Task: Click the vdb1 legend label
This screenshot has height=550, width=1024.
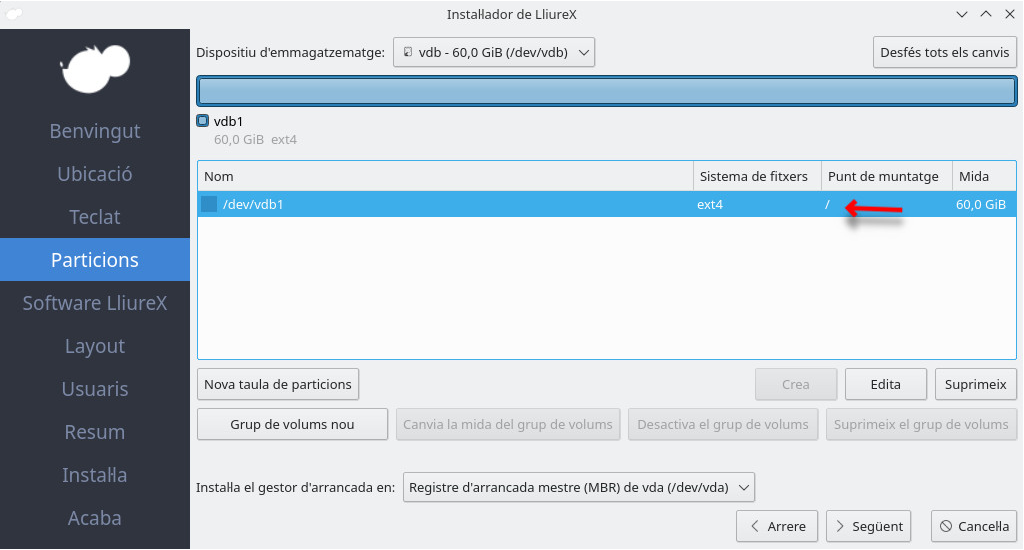Action: coord(228,121)
